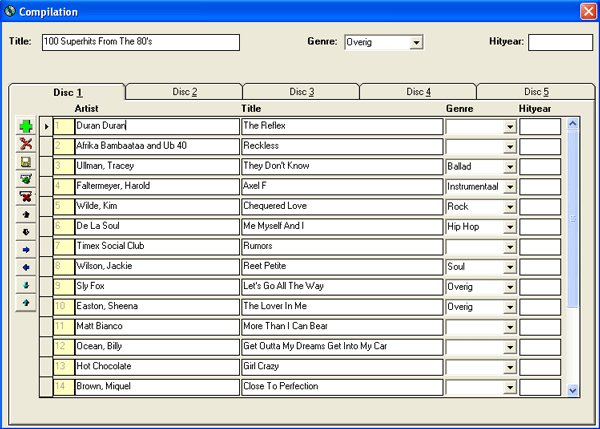Click the Wilde, Kim artist field
The height and width of the screenshot is (429, 600).
point(157,206)
